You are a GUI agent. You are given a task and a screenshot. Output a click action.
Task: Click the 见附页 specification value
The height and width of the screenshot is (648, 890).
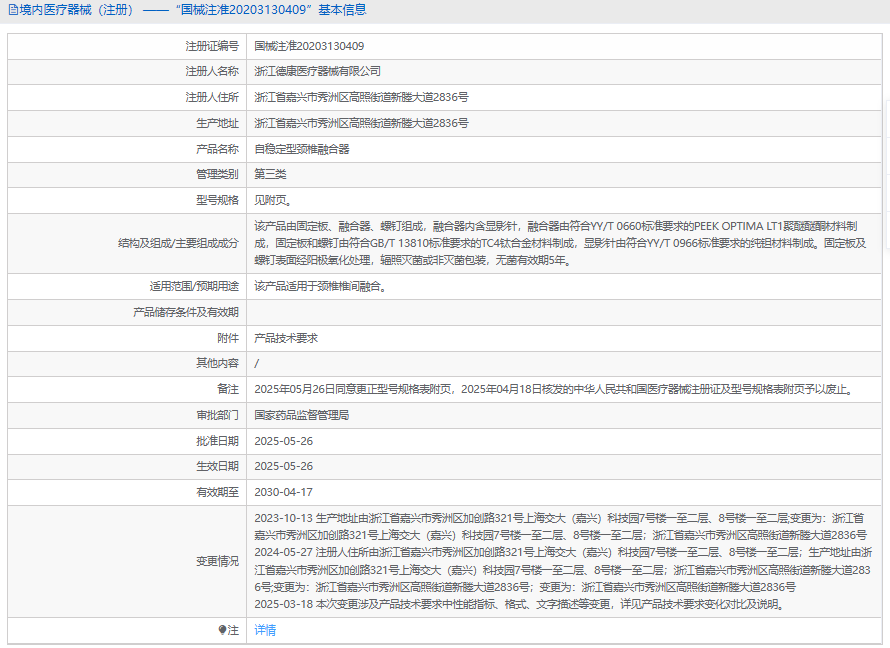click(x=273, y=200)
